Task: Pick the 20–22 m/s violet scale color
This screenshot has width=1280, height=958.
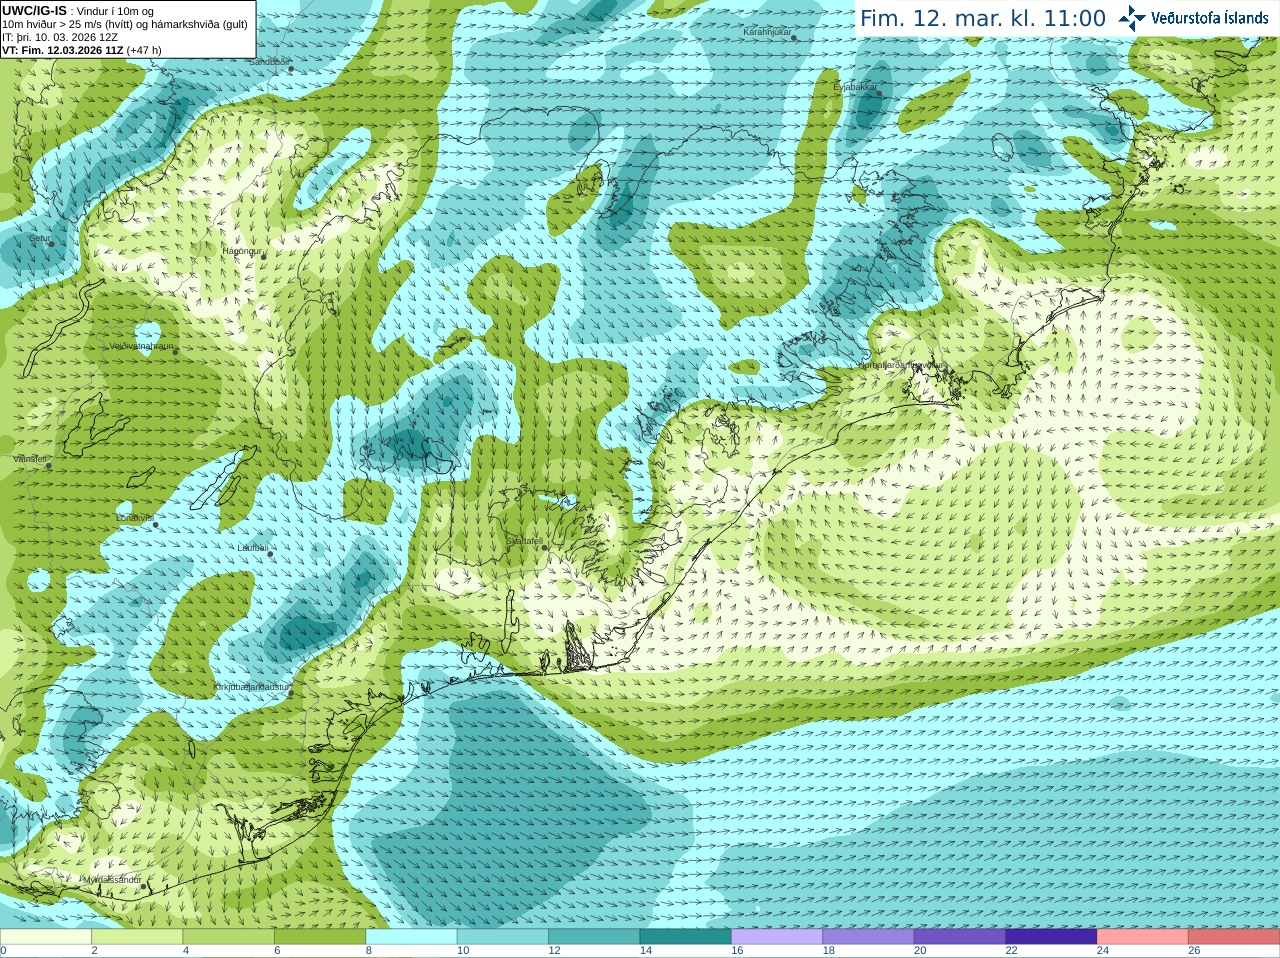Action: click(x=960, y=937)
